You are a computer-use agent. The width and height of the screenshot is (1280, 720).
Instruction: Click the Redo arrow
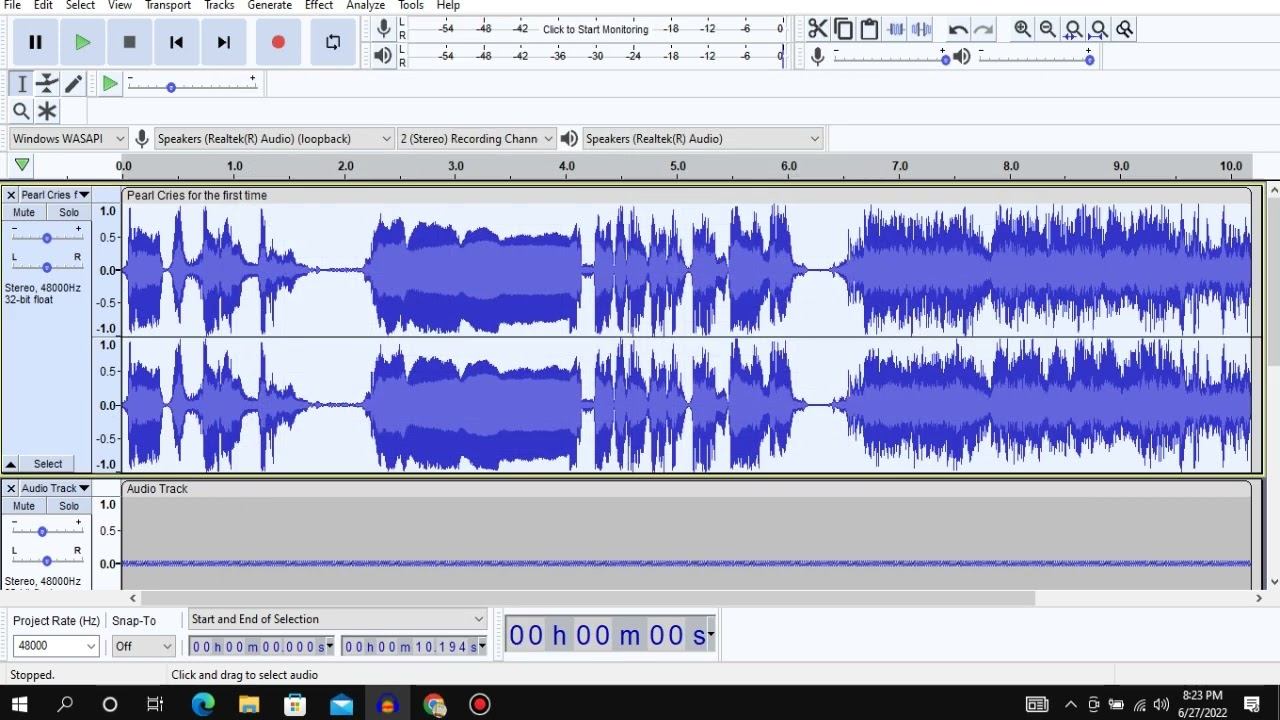point(984,29)
